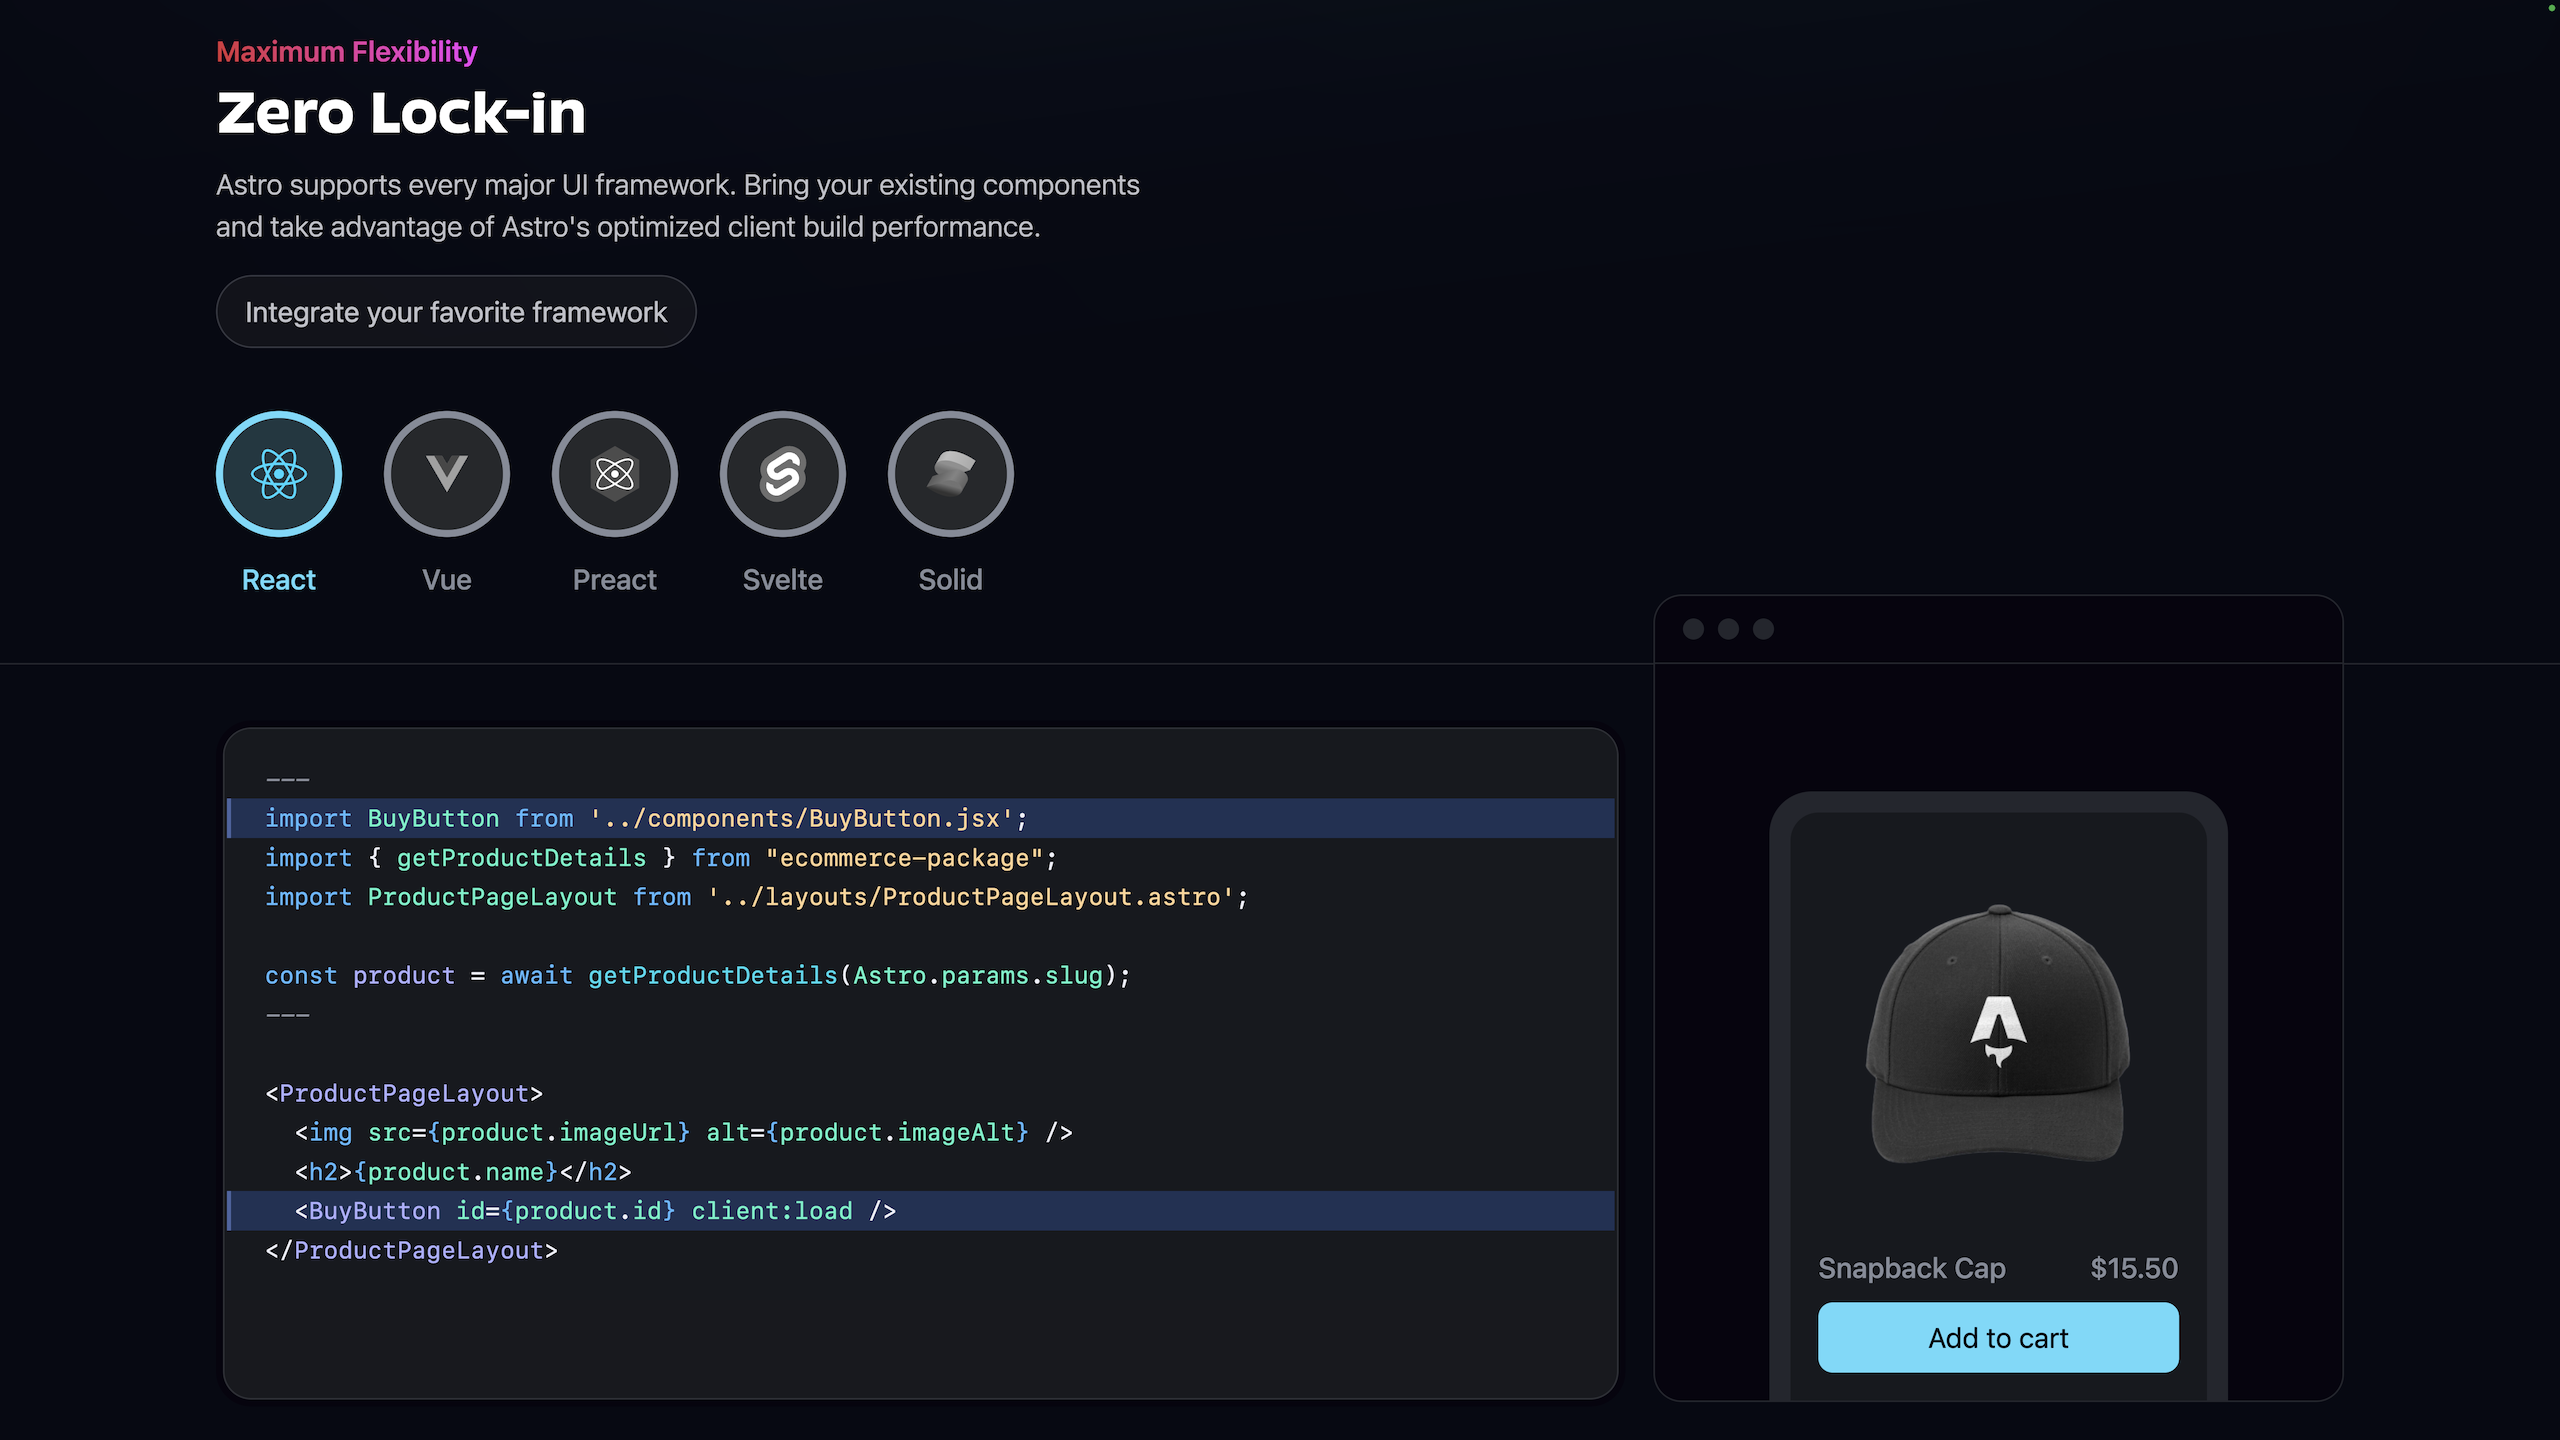Viewport: 2560px width, 1440px height.
Task: Pick the Svelte framework icon
Action: 782,474
